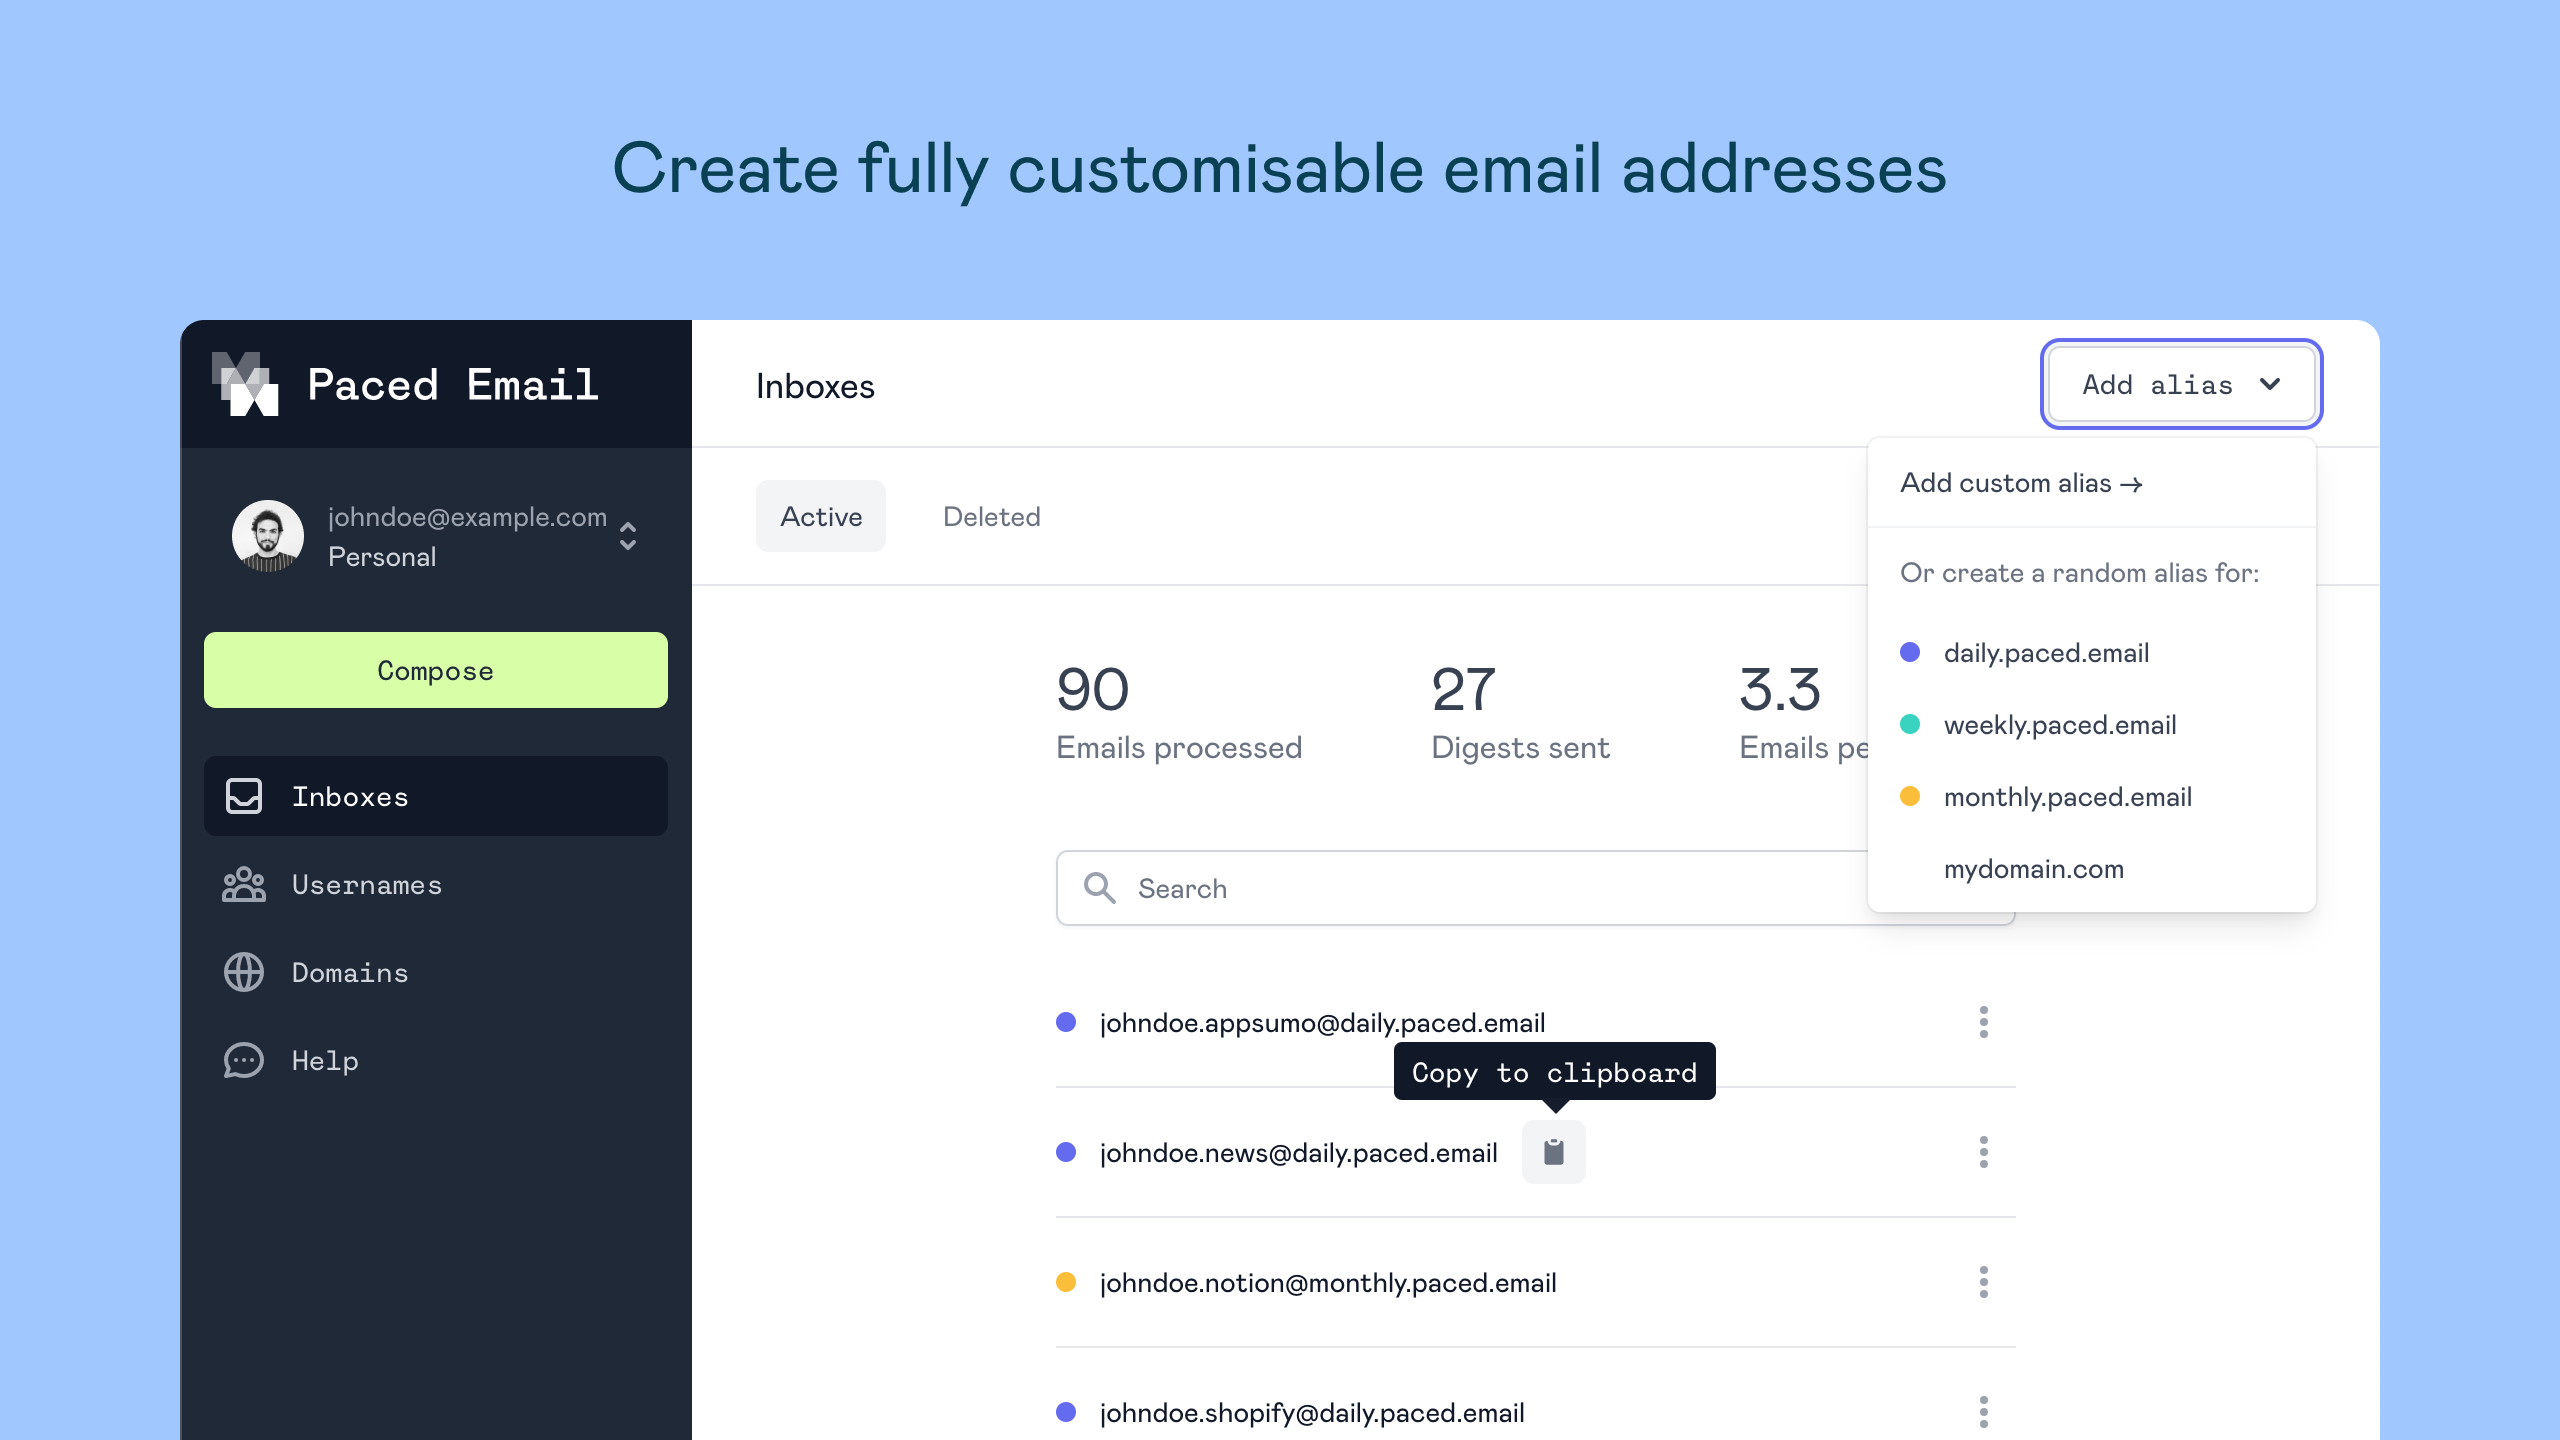Click the Domains globe icon in sidebar

click(243, 972)
